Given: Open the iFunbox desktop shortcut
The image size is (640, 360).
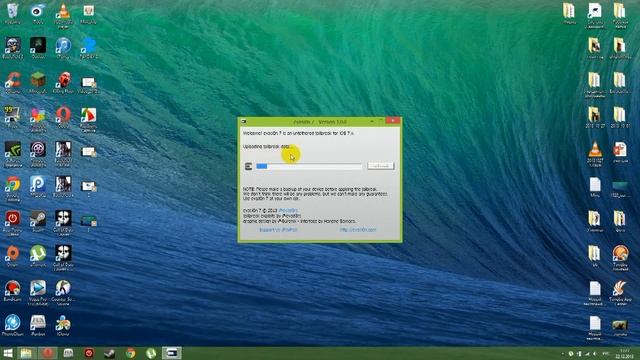Looking at the screenshot, I should click(38, 326).
